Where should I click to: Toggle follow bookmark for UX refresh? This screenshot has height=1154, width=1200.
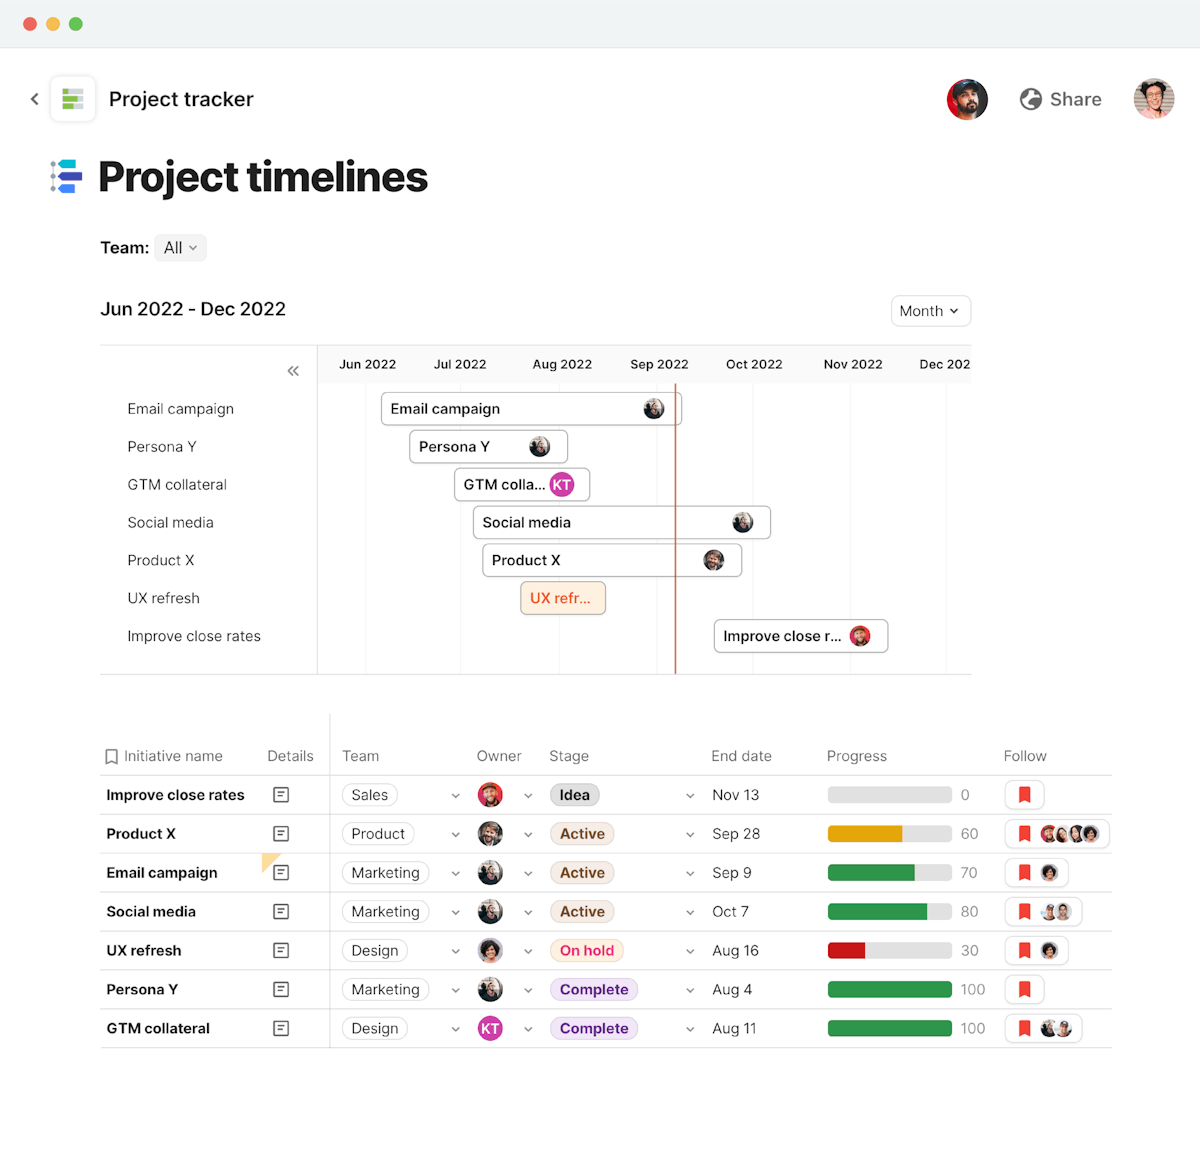(1024, 951)
